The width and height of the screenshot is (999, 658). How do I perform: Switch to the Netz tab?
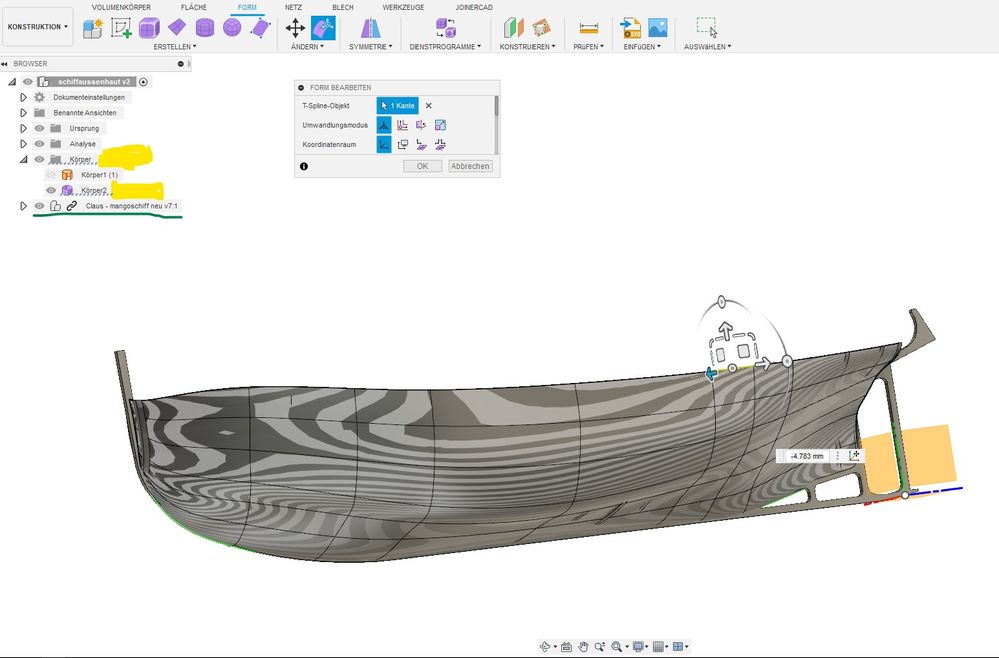coord(293,8)
